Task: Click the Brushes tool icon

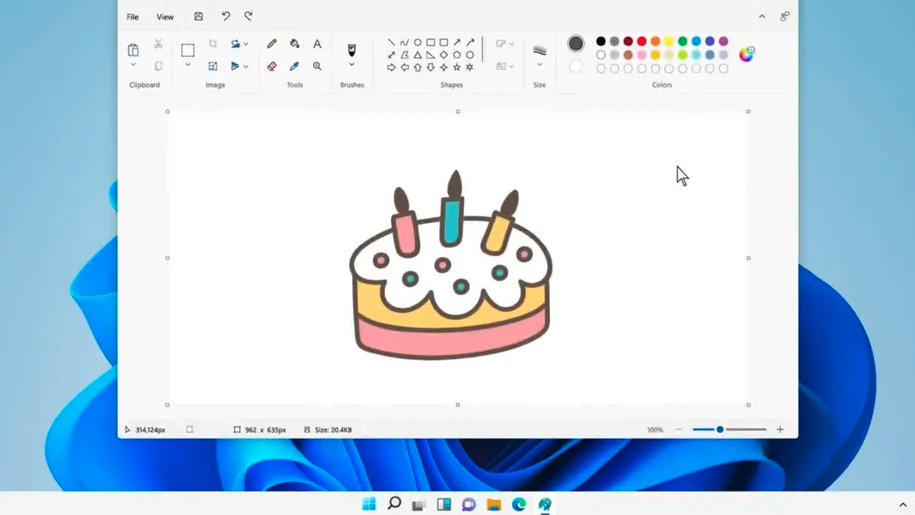Action: pos(352,50)
